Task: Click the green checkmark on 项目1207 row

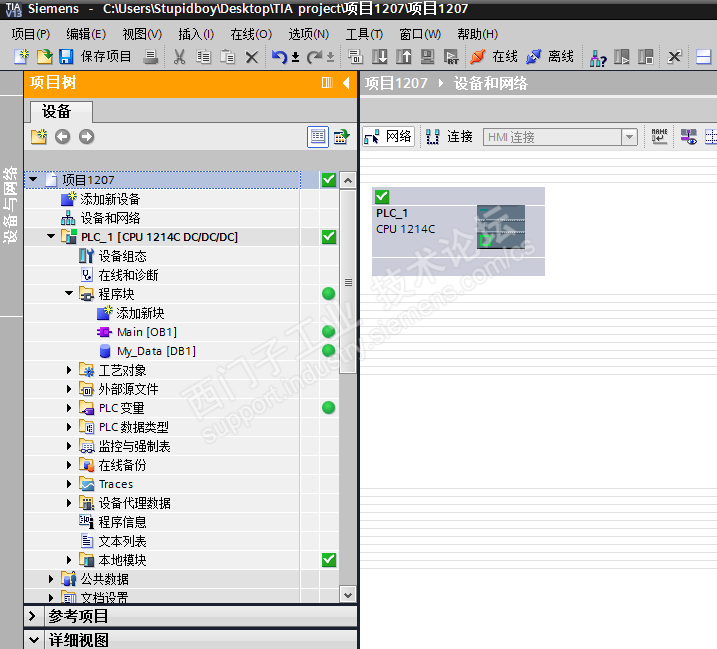Action: click(329, 180)
